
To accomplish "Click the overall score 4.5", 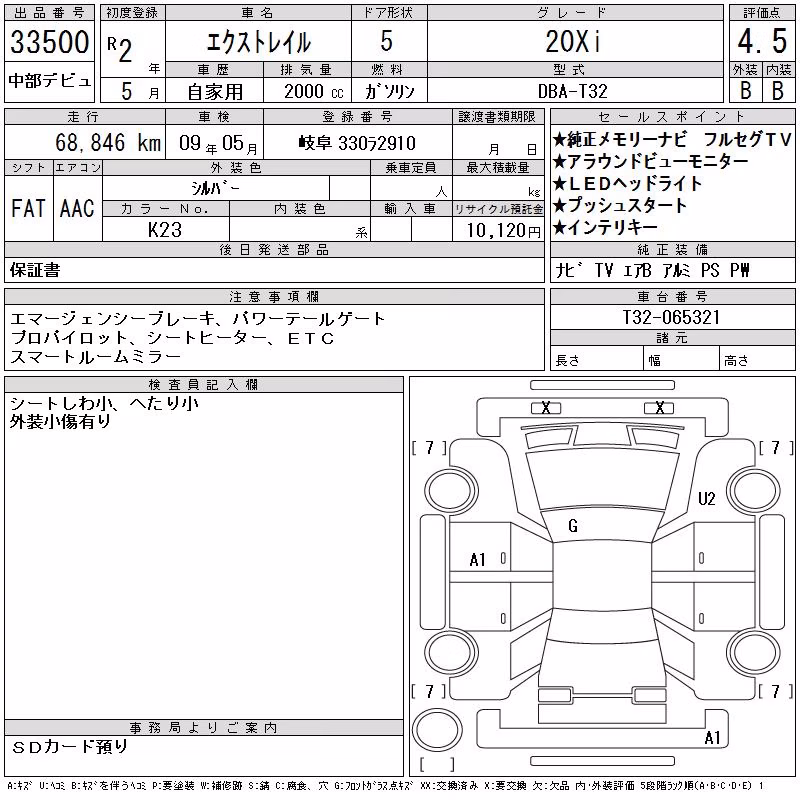I will [x=762, y=41].
